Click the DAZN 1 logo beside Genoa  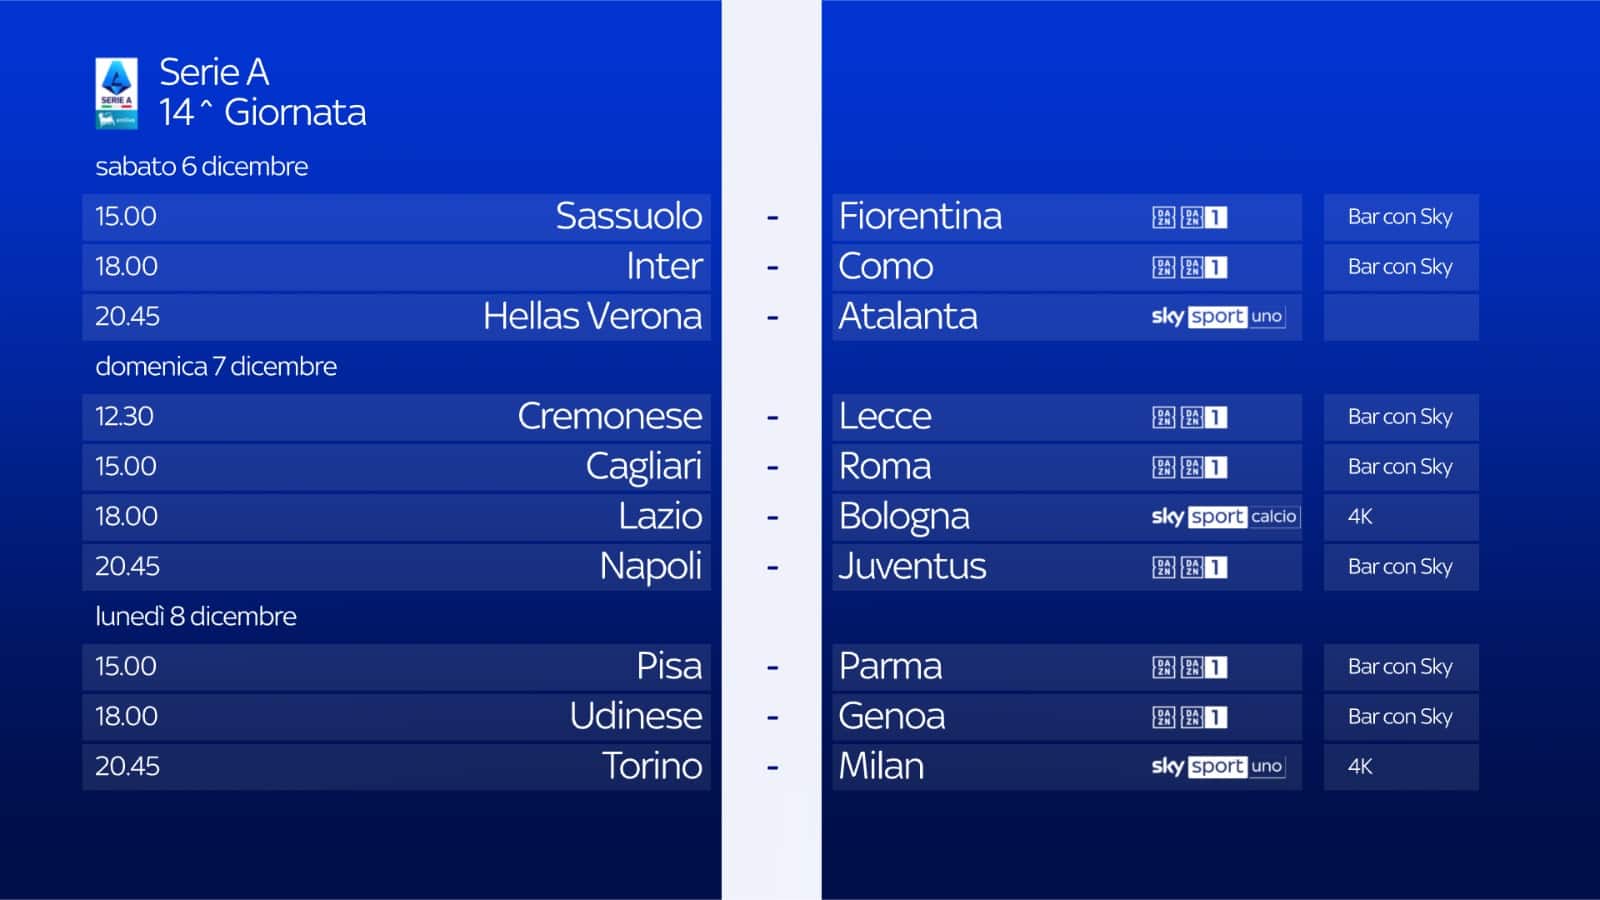point(1189,717)
